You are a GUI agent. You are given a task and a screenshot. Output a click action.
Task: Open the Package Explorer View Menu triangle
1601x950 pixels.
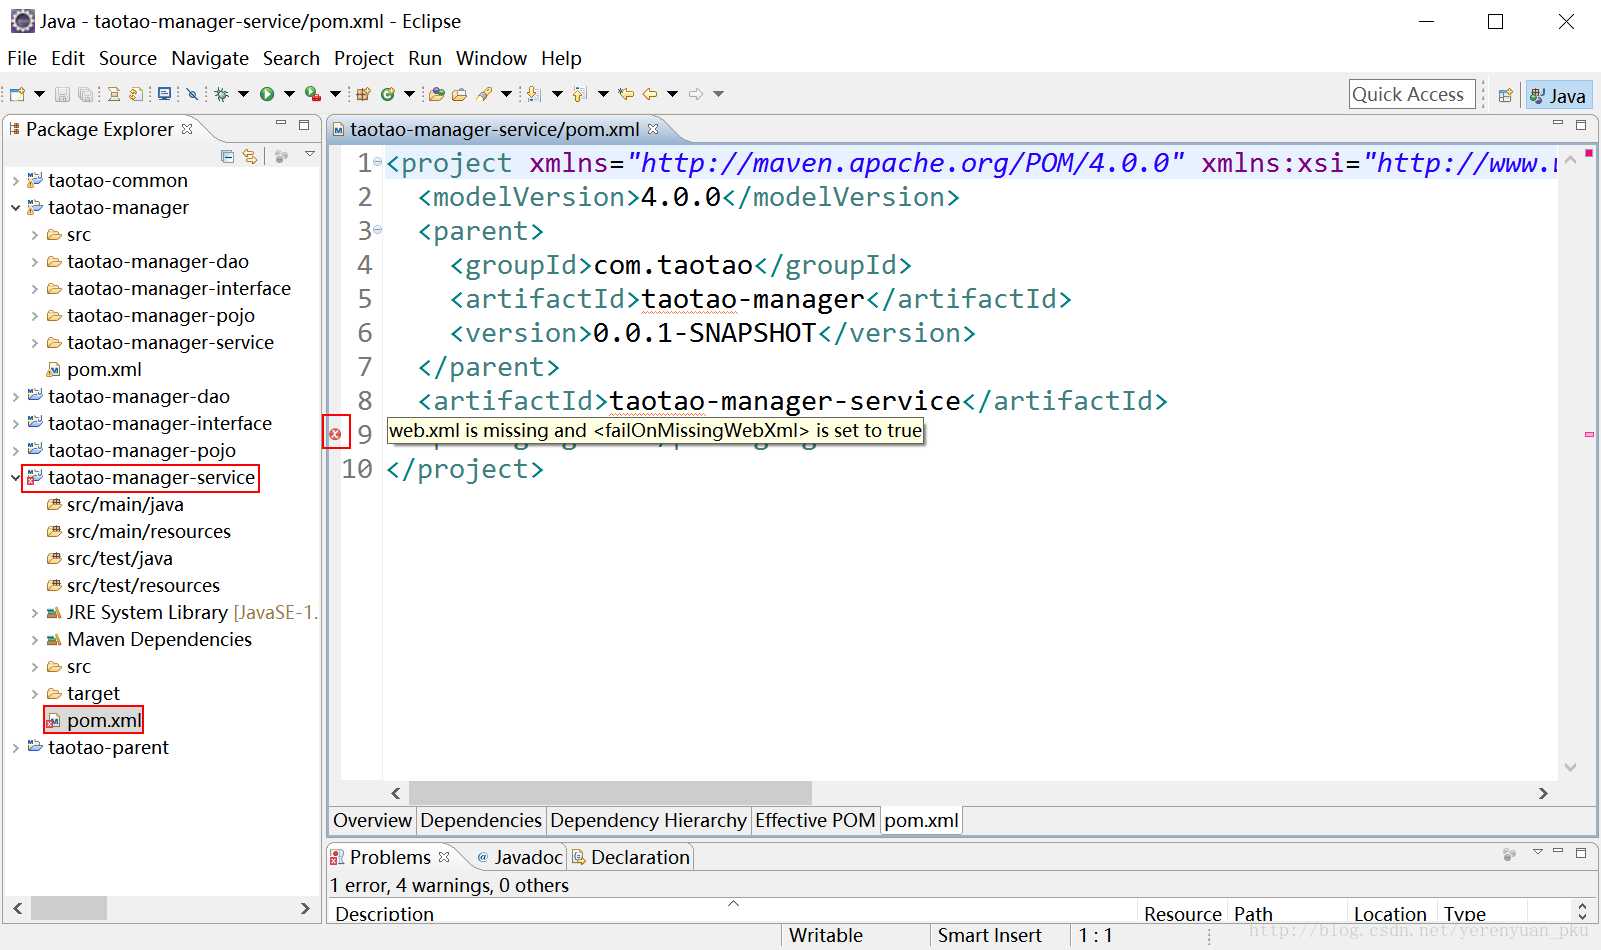(x=310, y=154)
